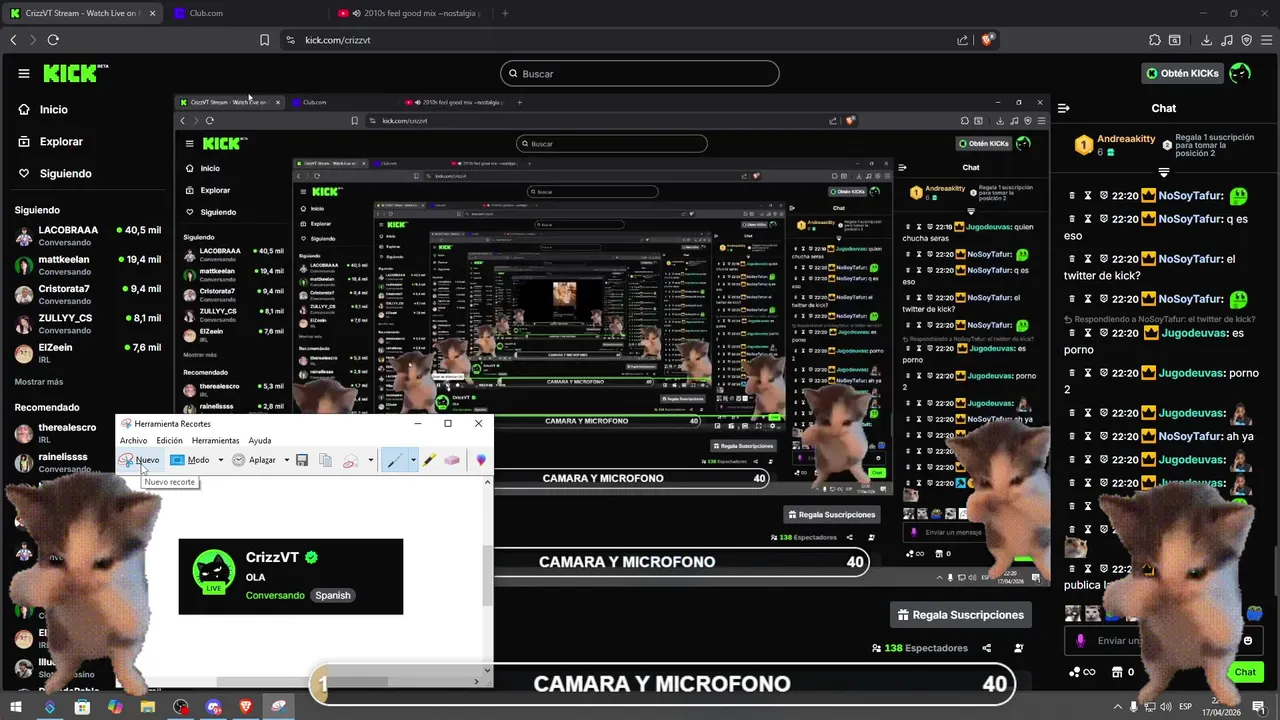Open browser extensions puzzle icon
Viewport: 1280px width, 720px height.
[1155, 40]
